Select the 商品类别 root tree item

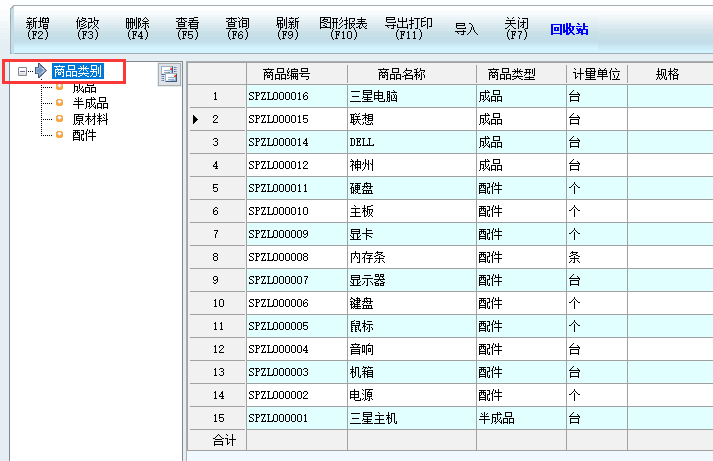point(77,71)
